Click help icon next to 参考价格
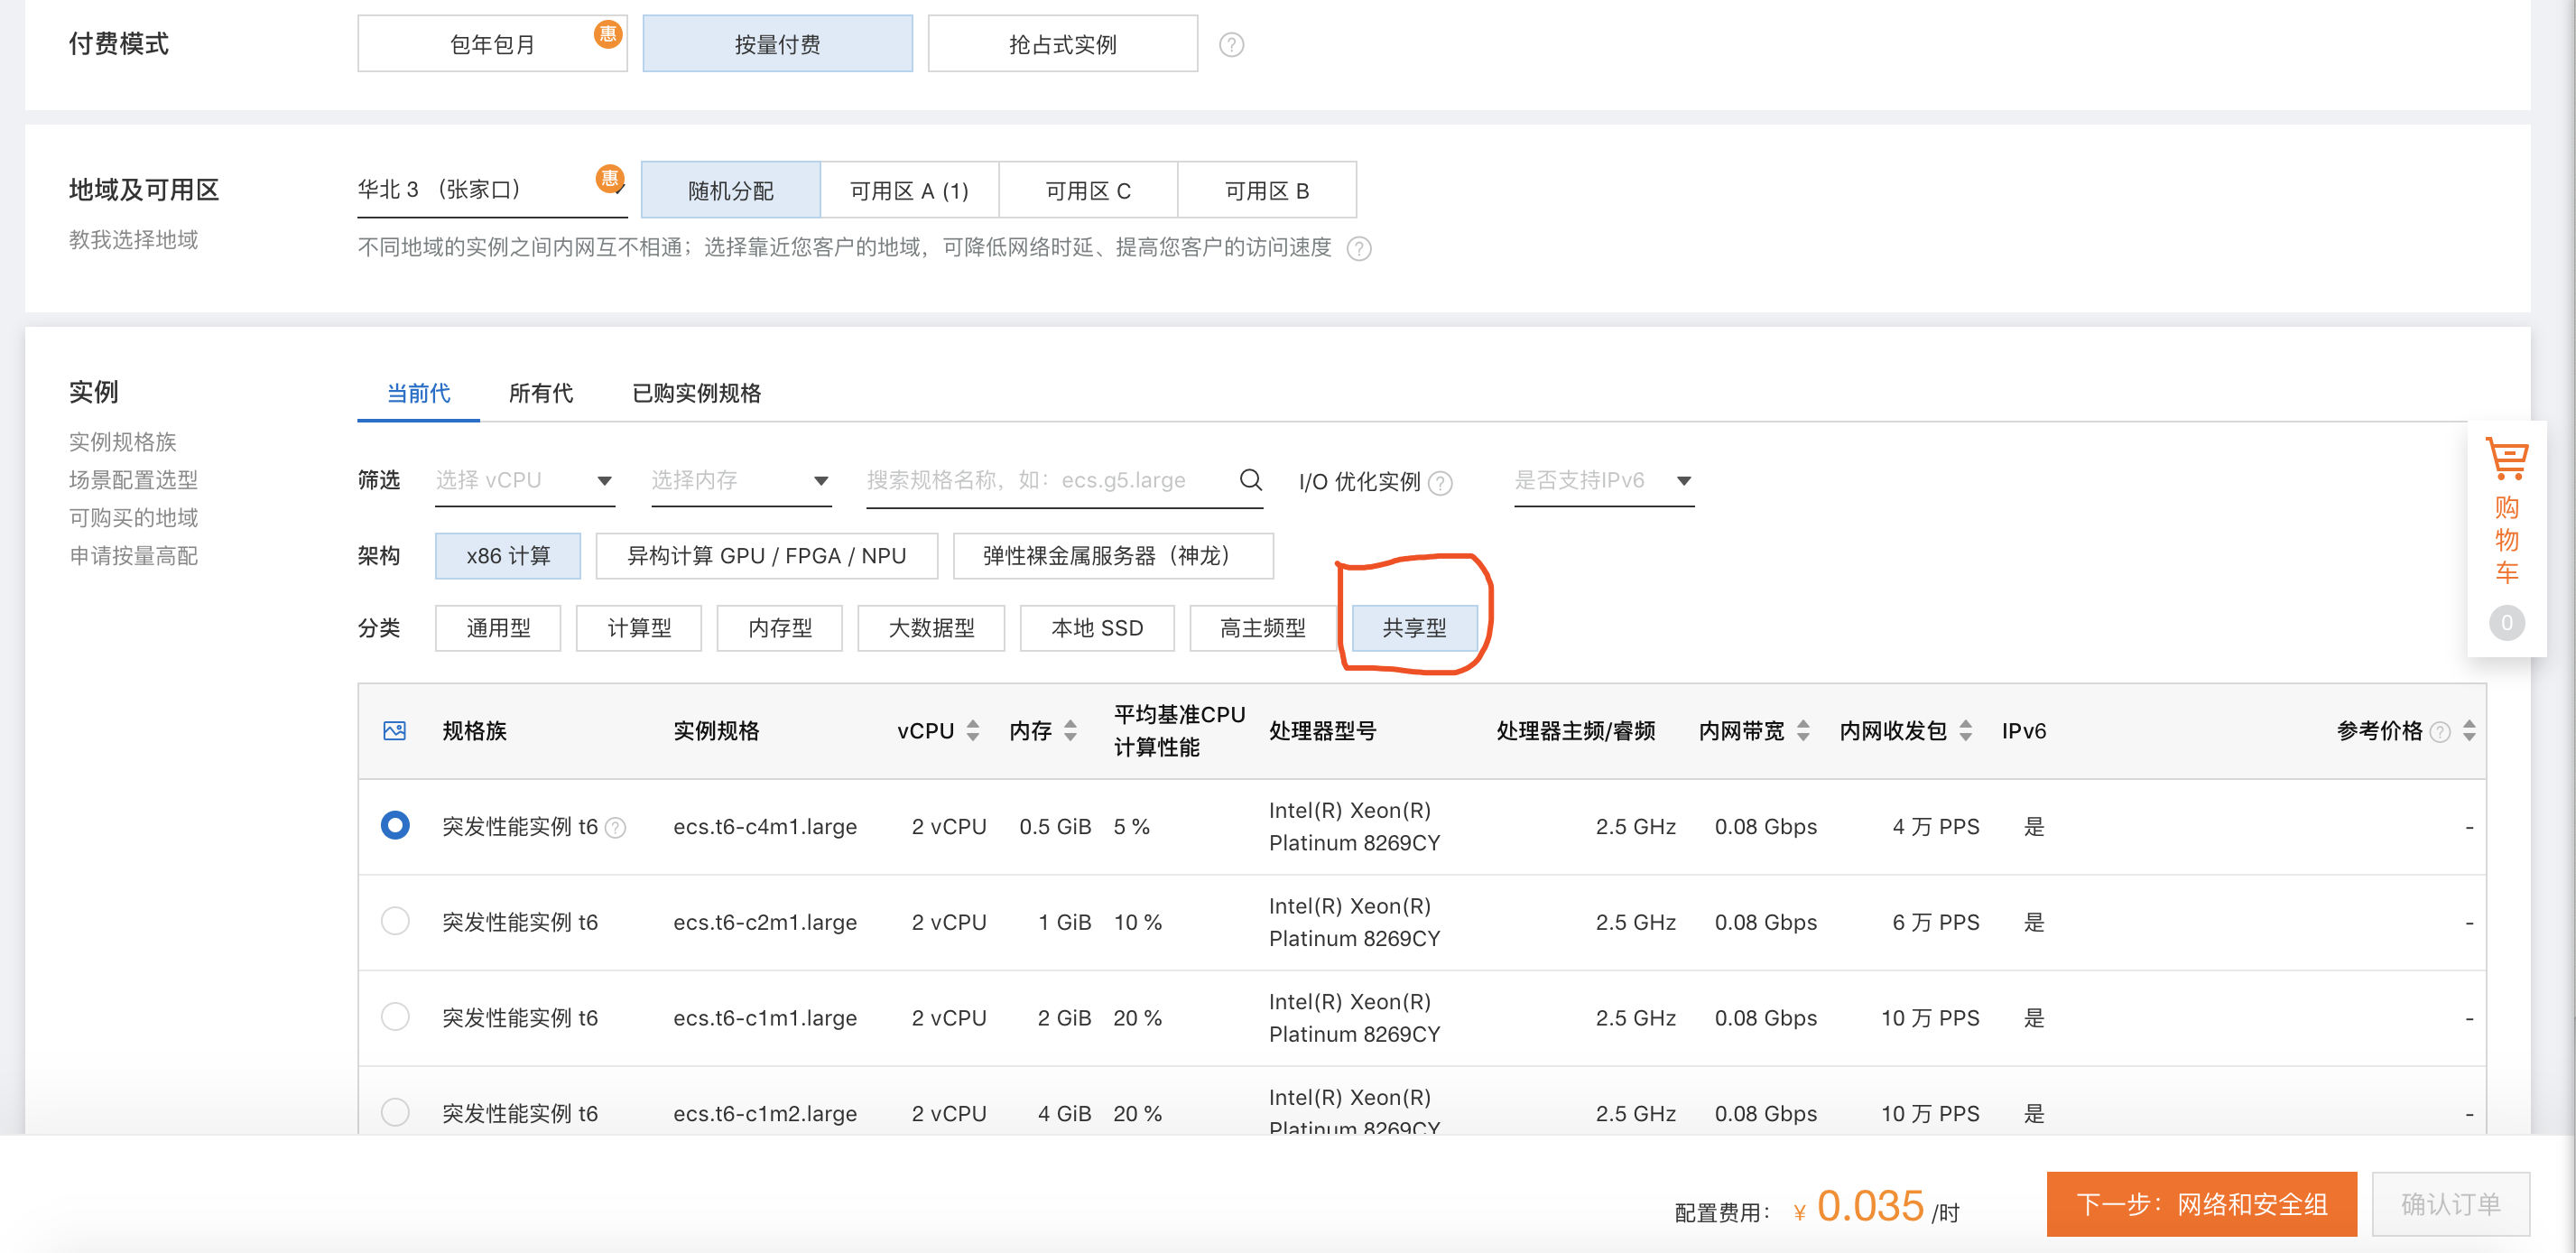 pyautogui.click(x=2440, y=732)
